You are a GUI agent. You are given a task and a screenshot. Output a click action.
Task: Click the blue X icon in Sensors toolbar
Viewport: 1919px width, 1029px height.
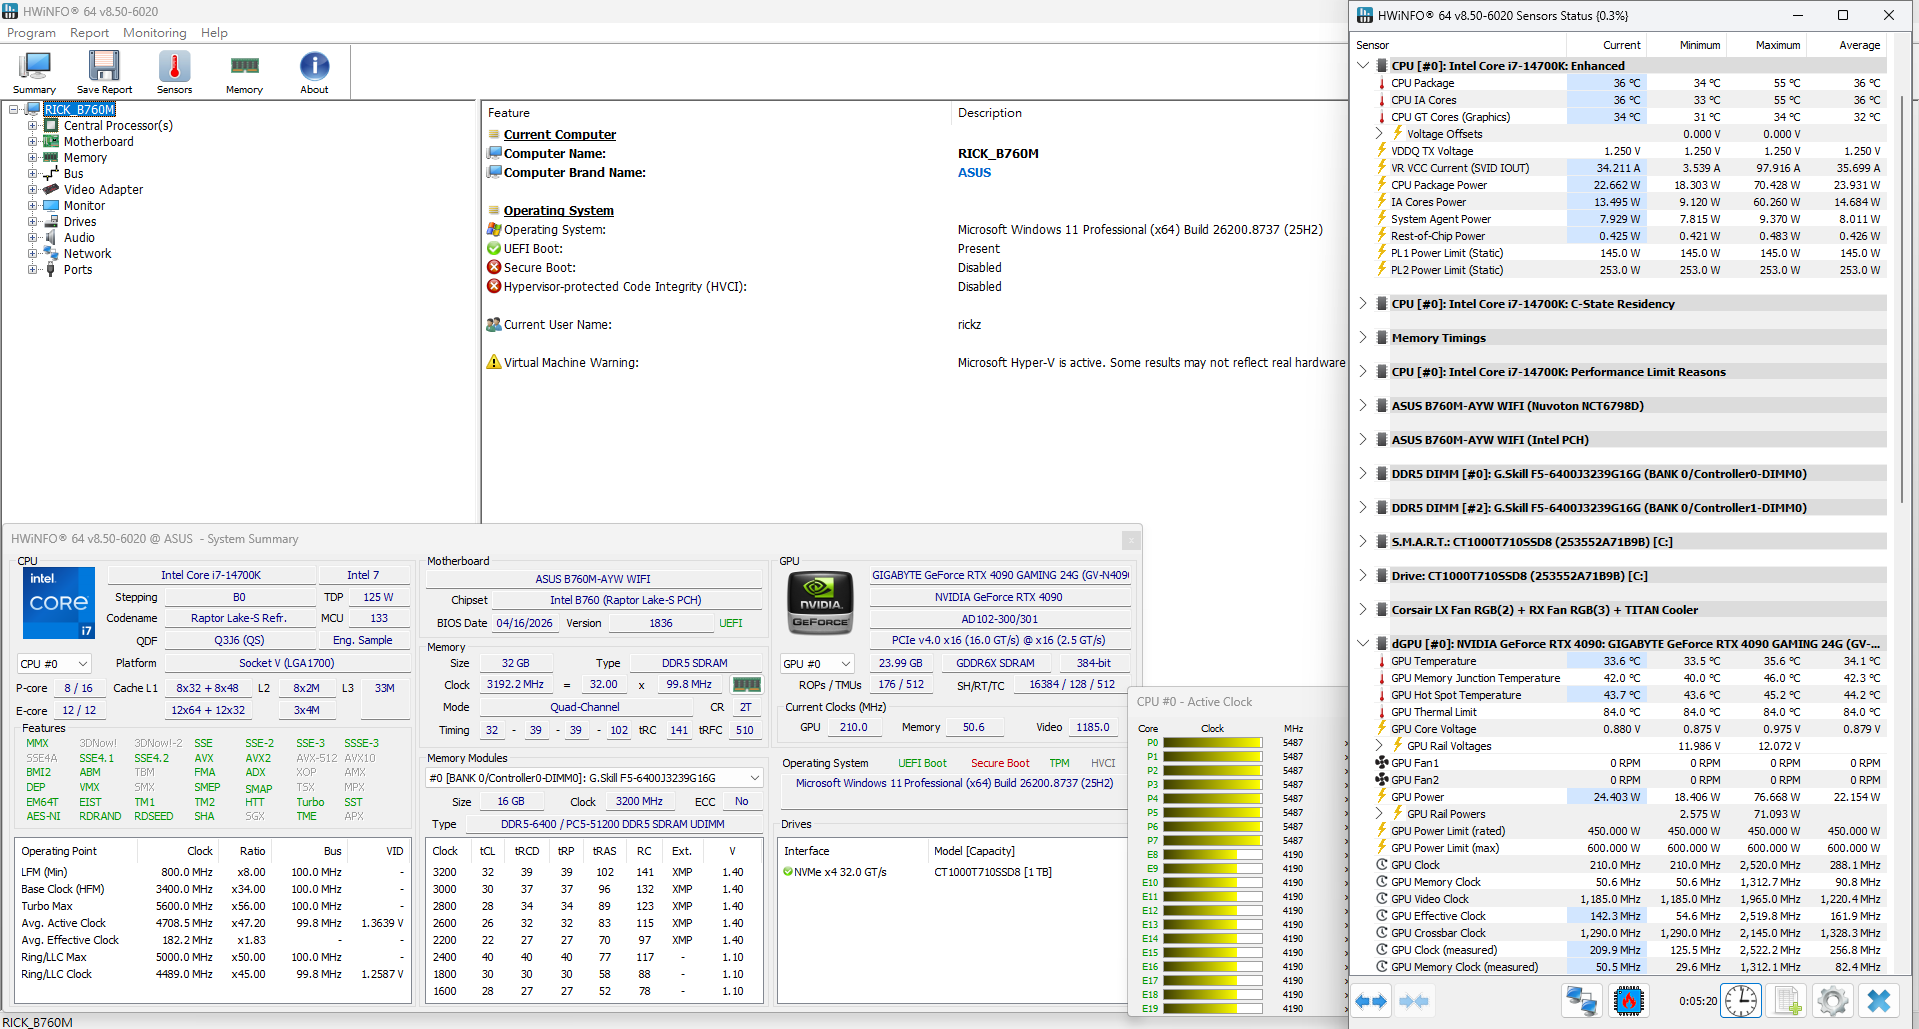1879,1001
